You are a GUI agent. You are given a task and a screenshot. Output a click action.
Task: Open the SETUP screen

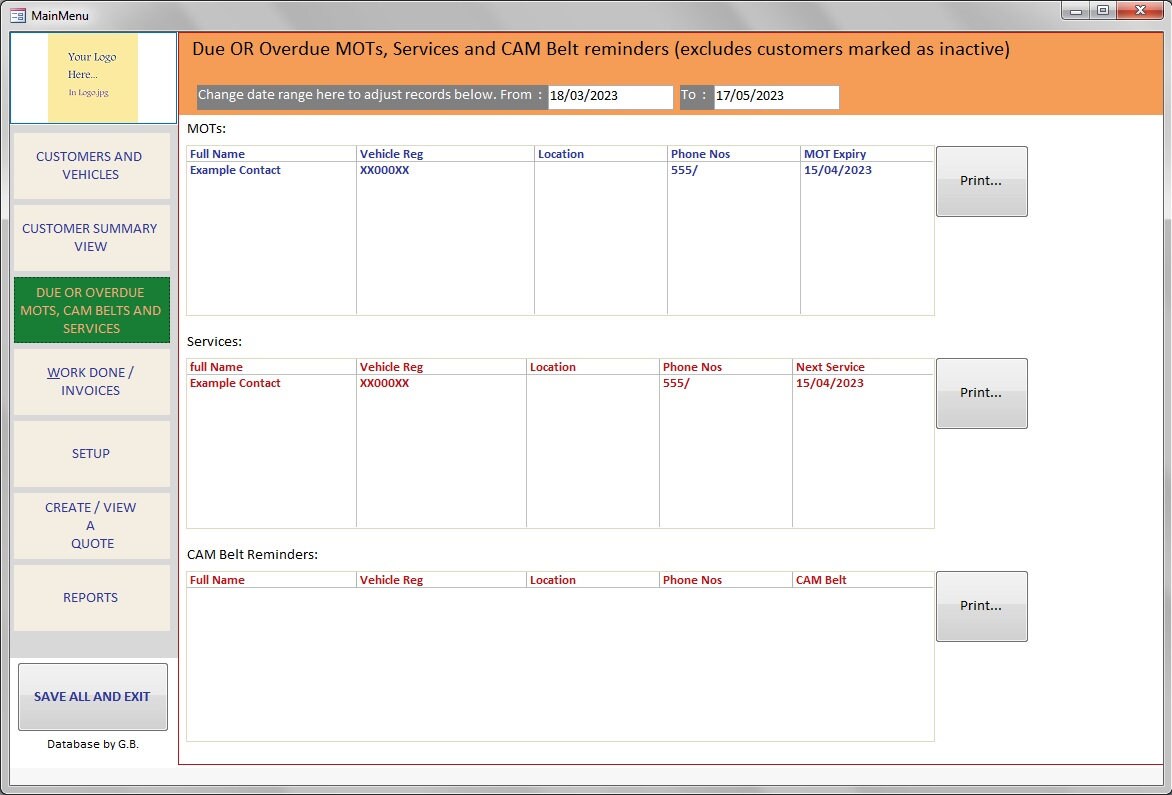click(x=90, y=453)
